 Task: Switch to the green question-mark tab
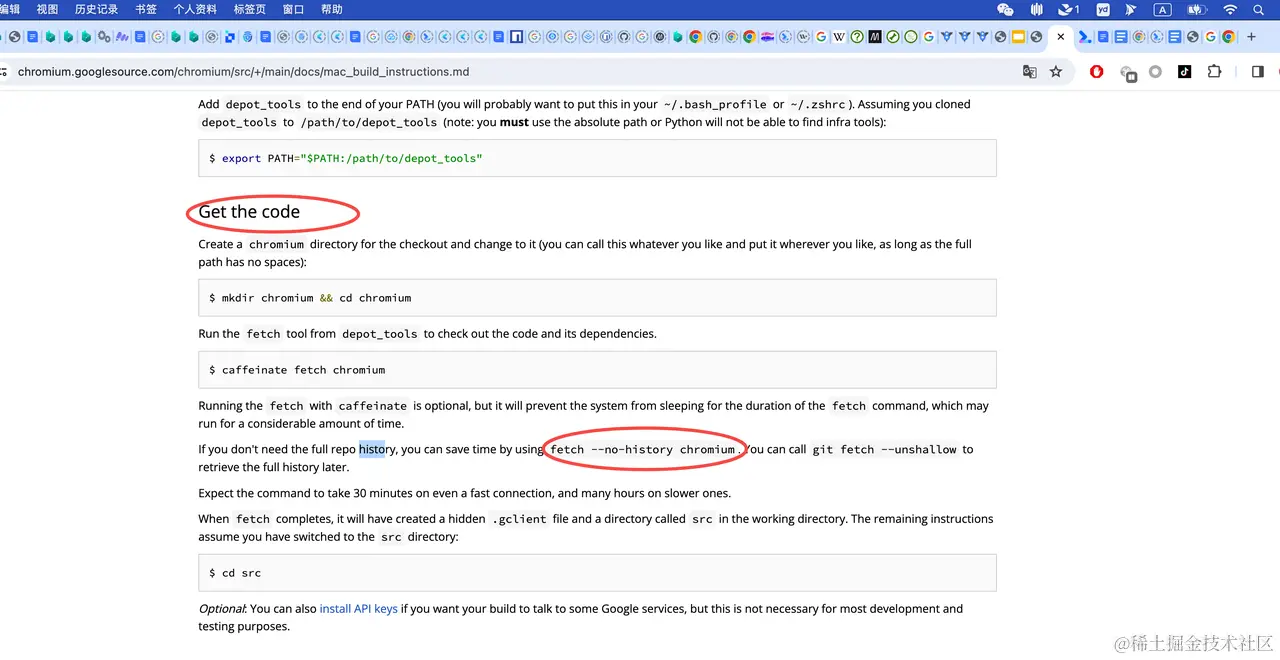coord(856,37)
